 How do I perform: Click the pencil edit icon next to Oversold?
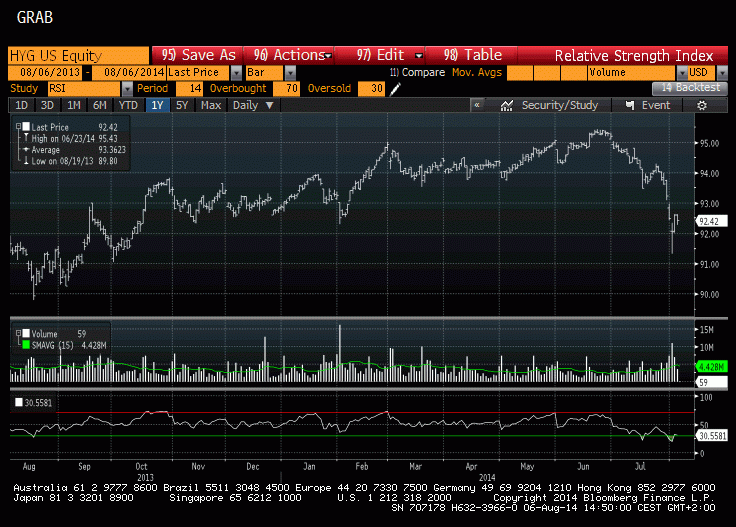[395, 89]
